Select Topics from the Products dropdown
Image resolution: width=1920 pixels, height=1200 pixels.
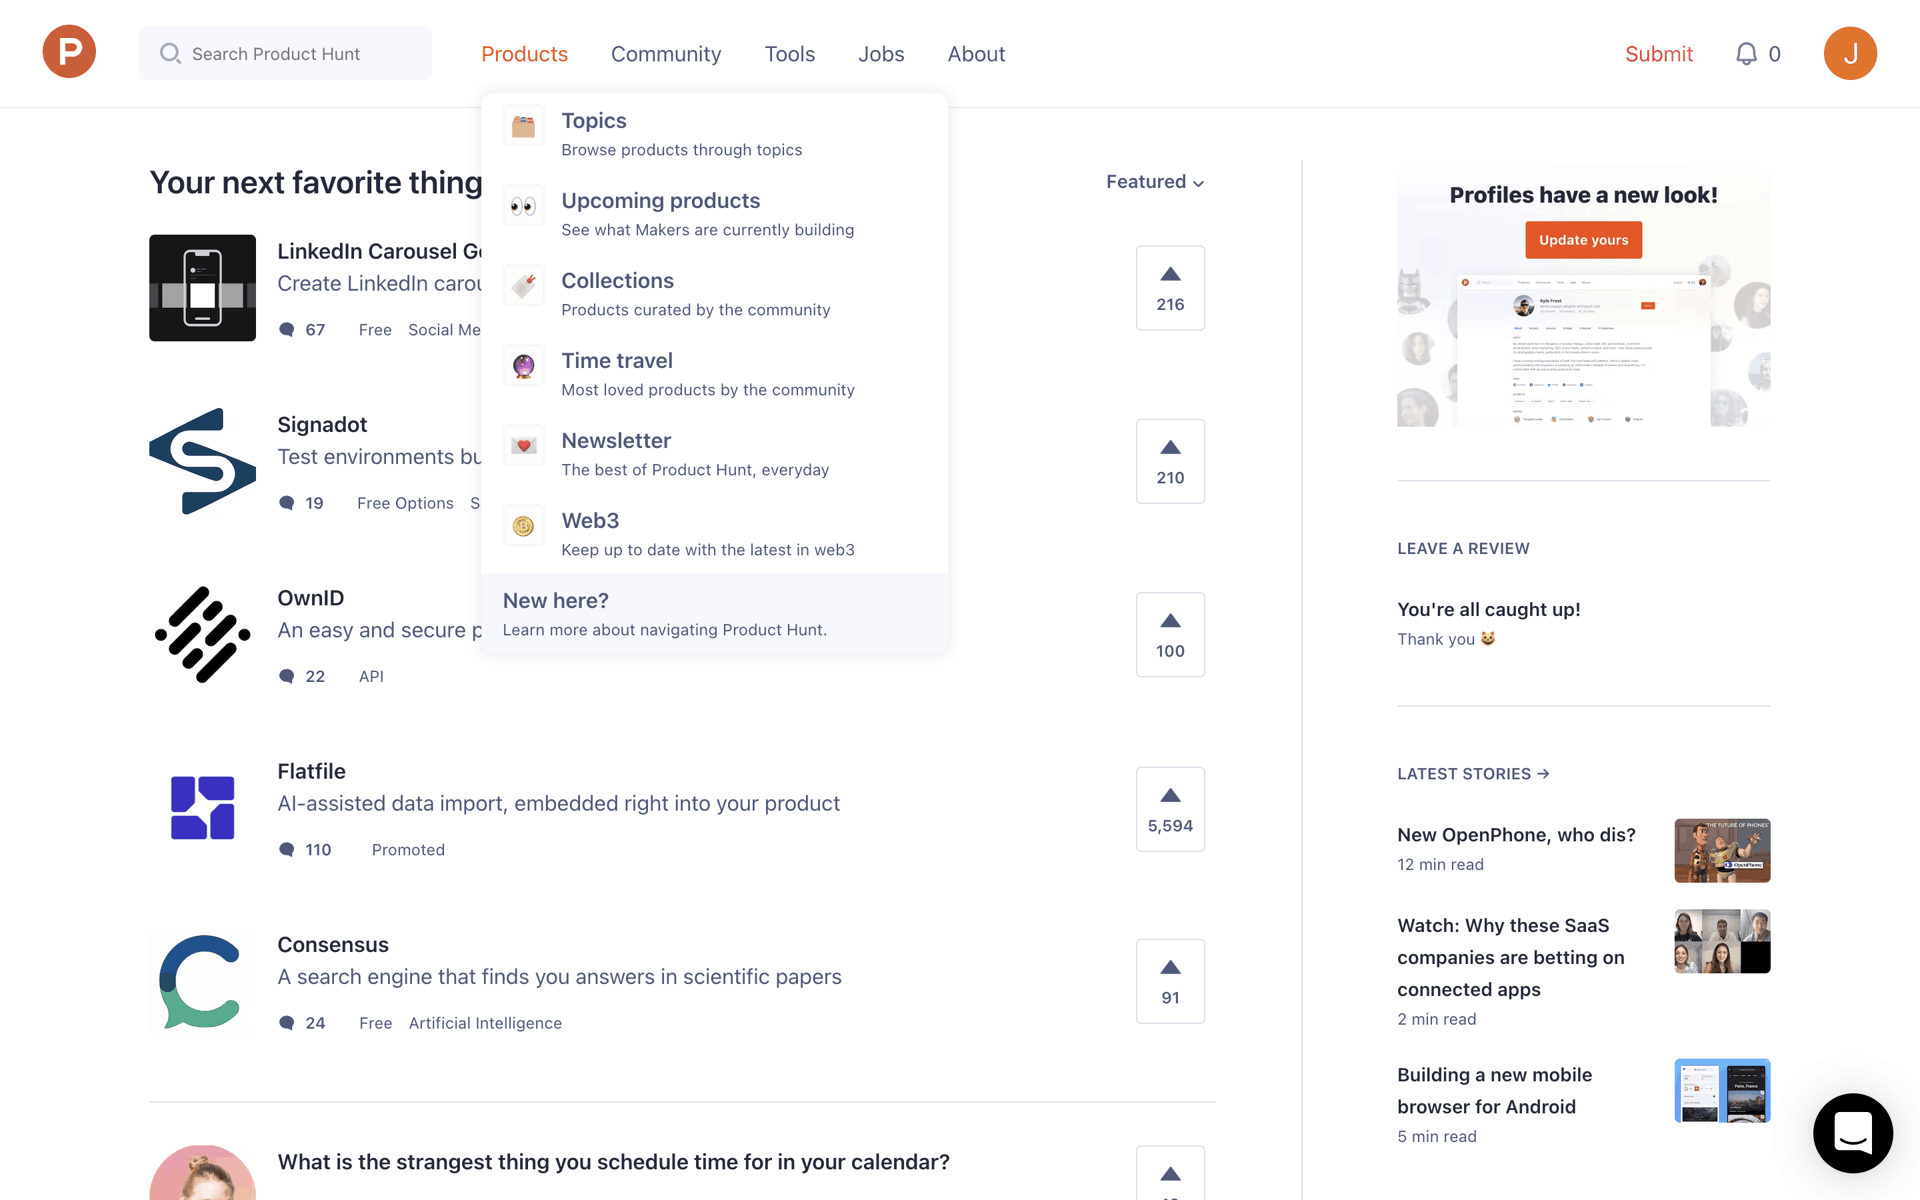coord(714,134)
